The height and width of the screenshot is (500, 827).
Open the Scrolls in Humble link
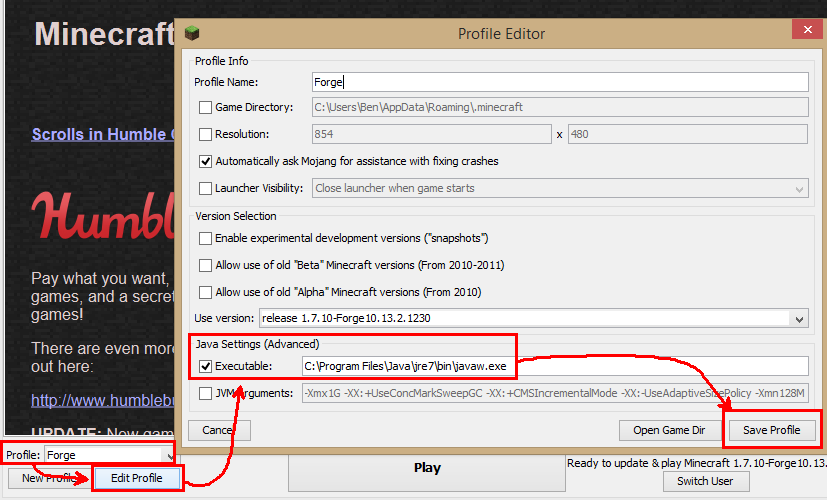coord(103,134)
